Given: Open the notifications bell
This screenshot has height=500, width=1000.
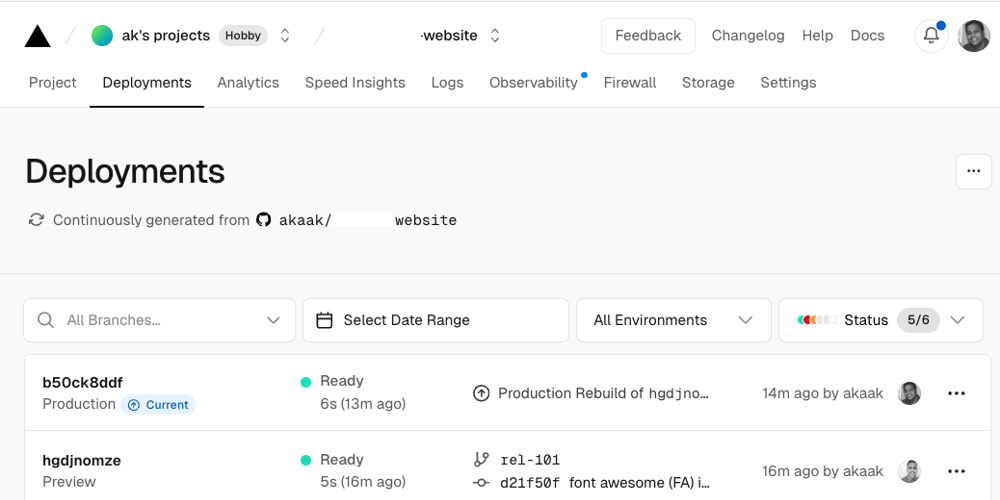Looking at the screenshot, I should [x=931, y=36].
